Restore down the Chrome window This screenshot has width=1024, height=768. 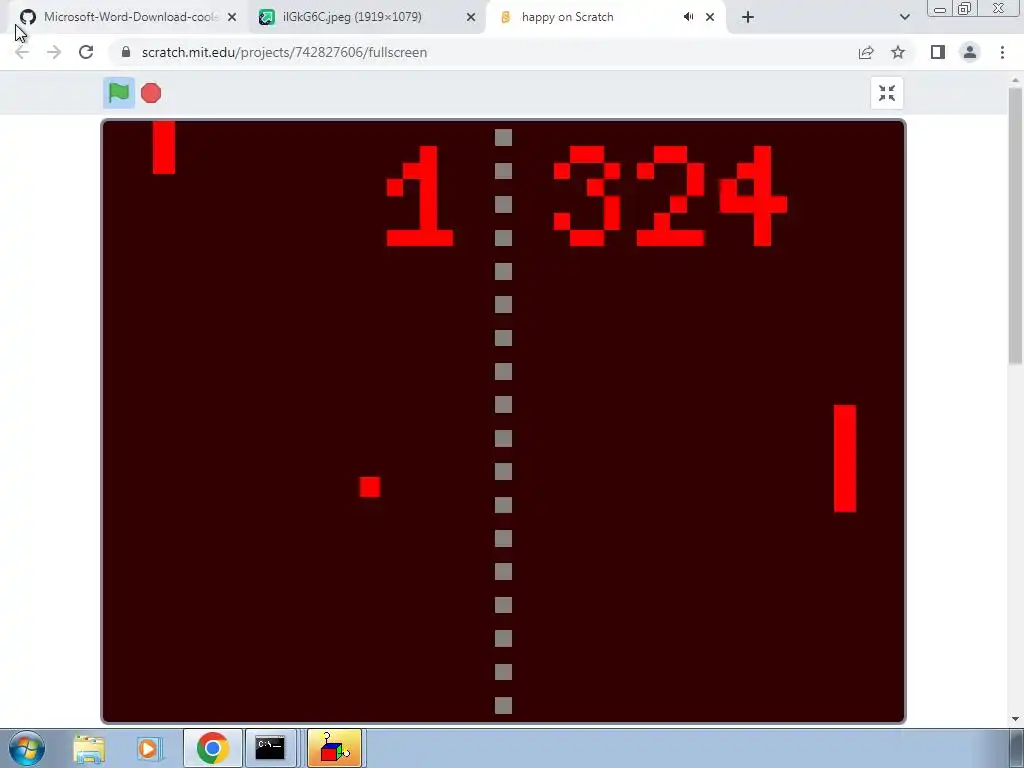coord(965,9)
